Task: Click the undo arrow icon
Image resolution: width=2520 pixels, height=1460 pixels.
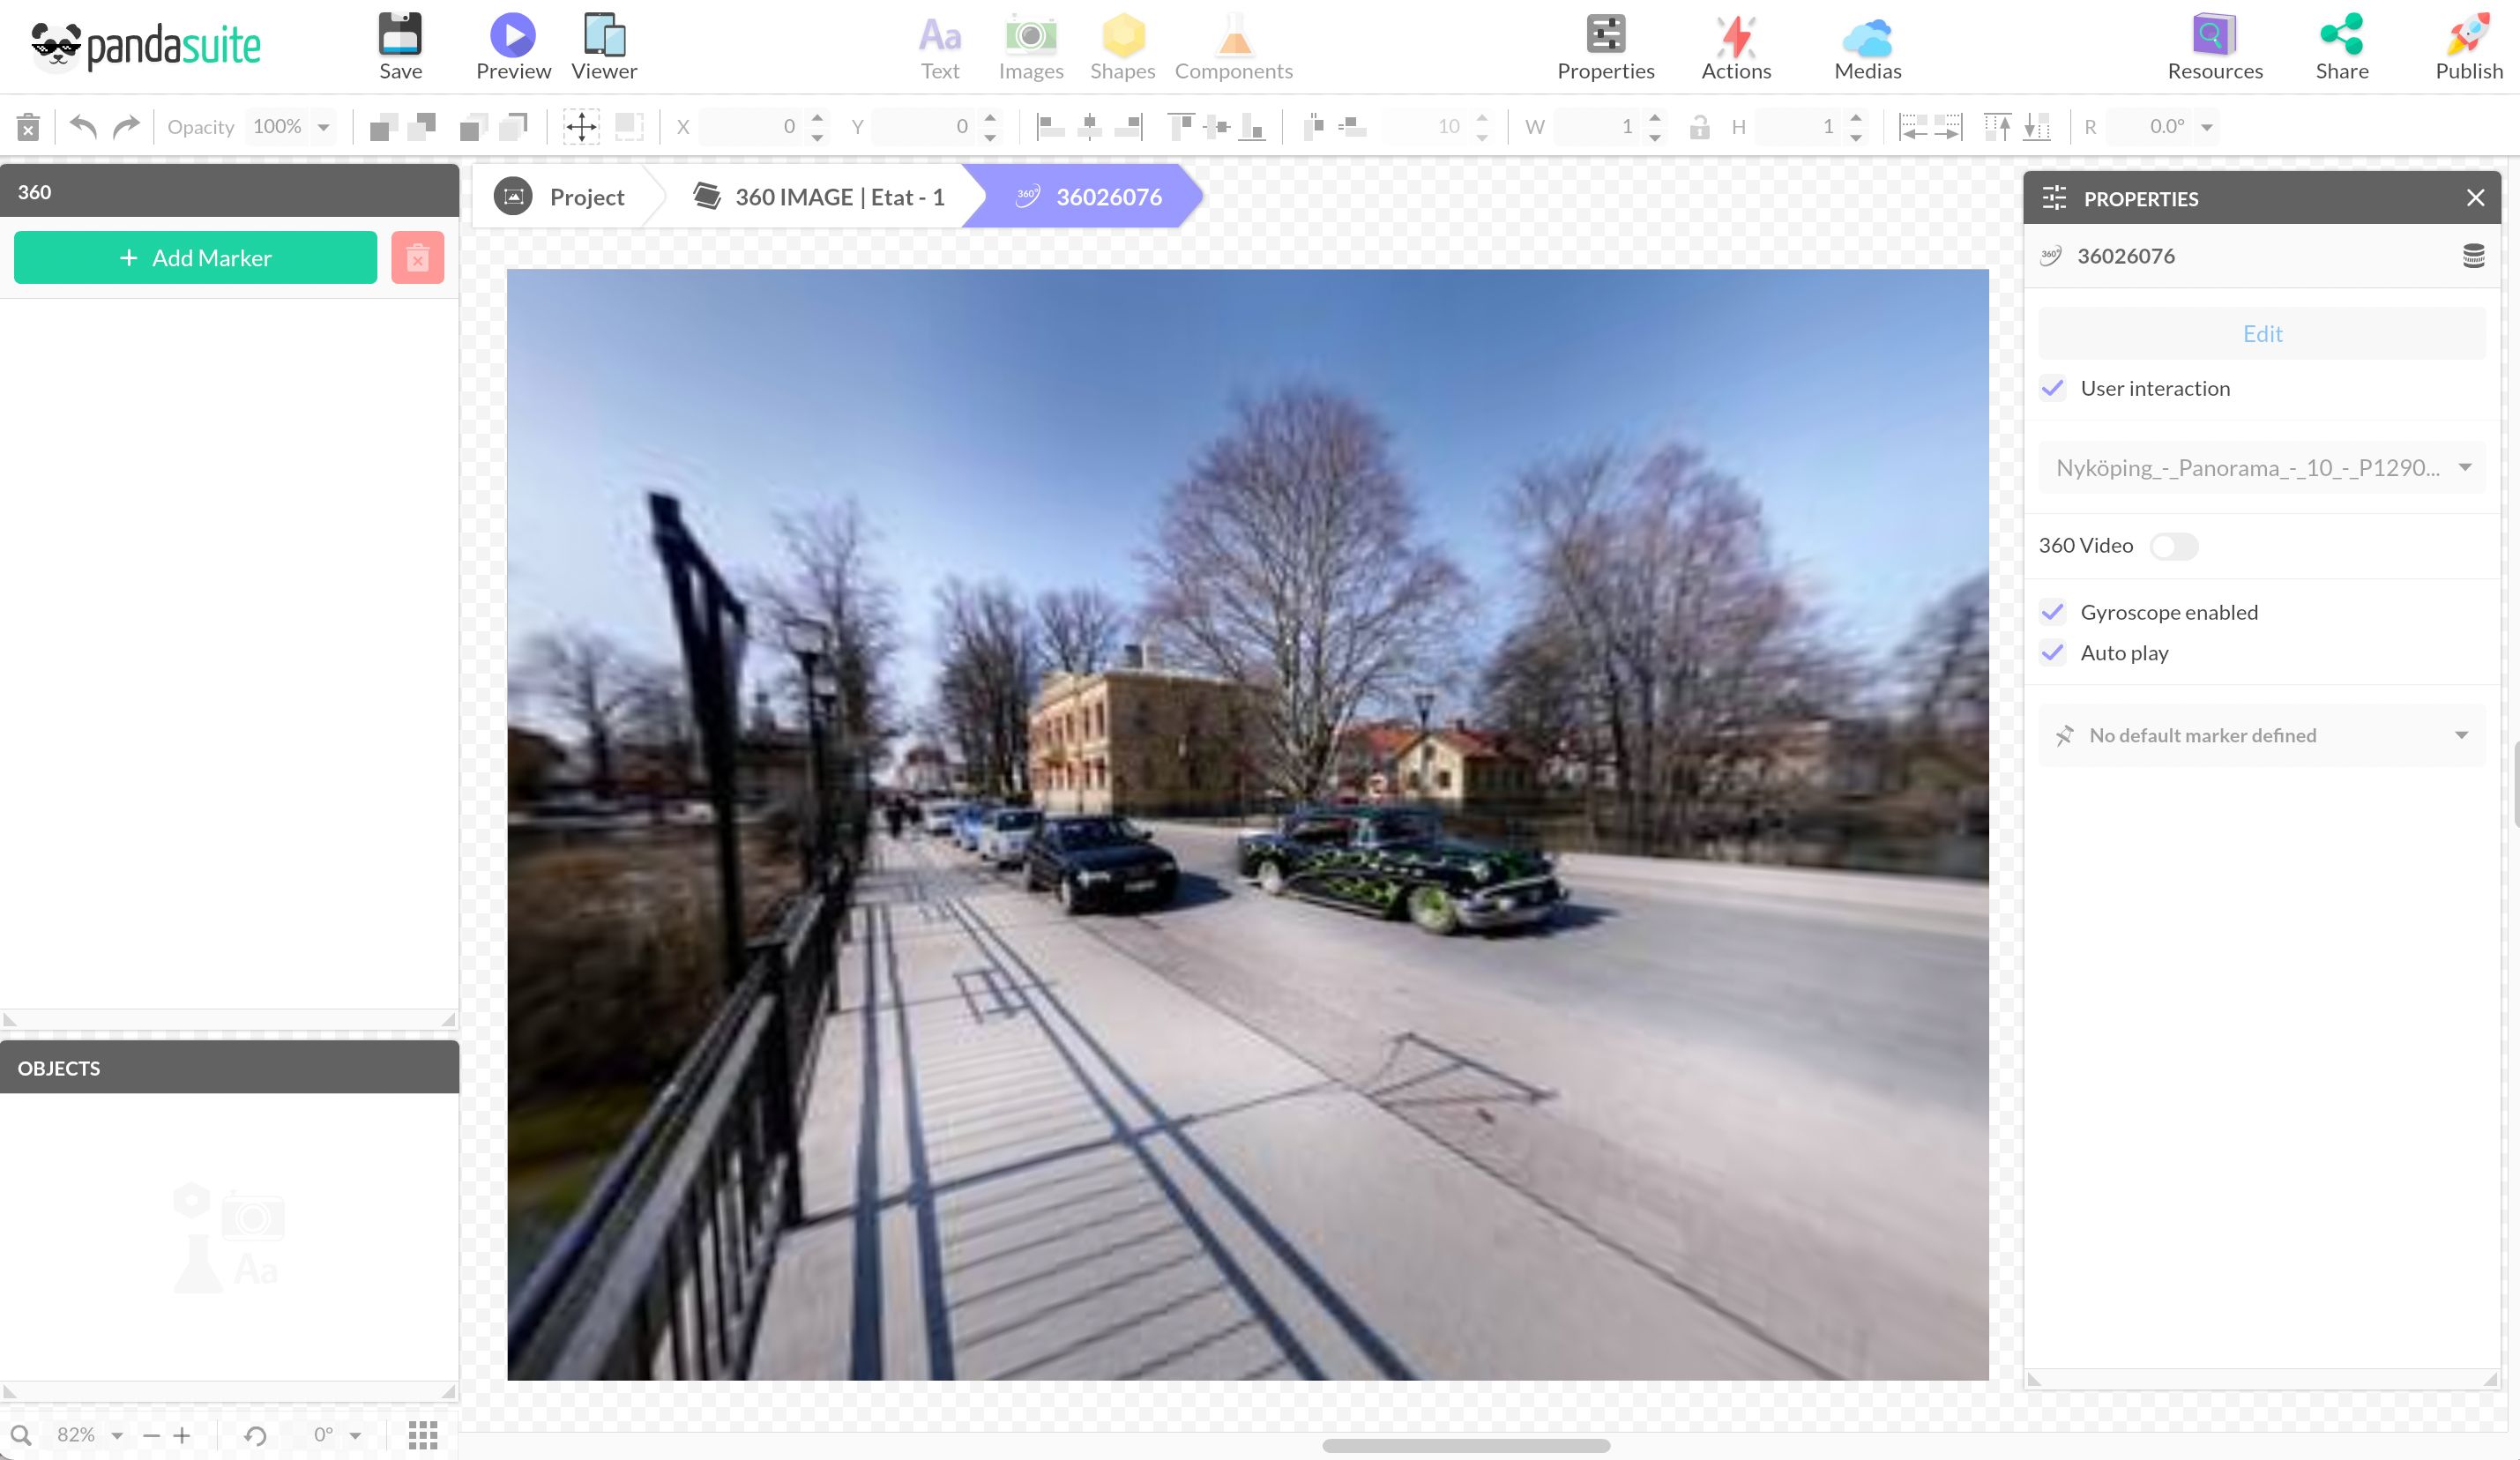Action: (x=83, y=127)
